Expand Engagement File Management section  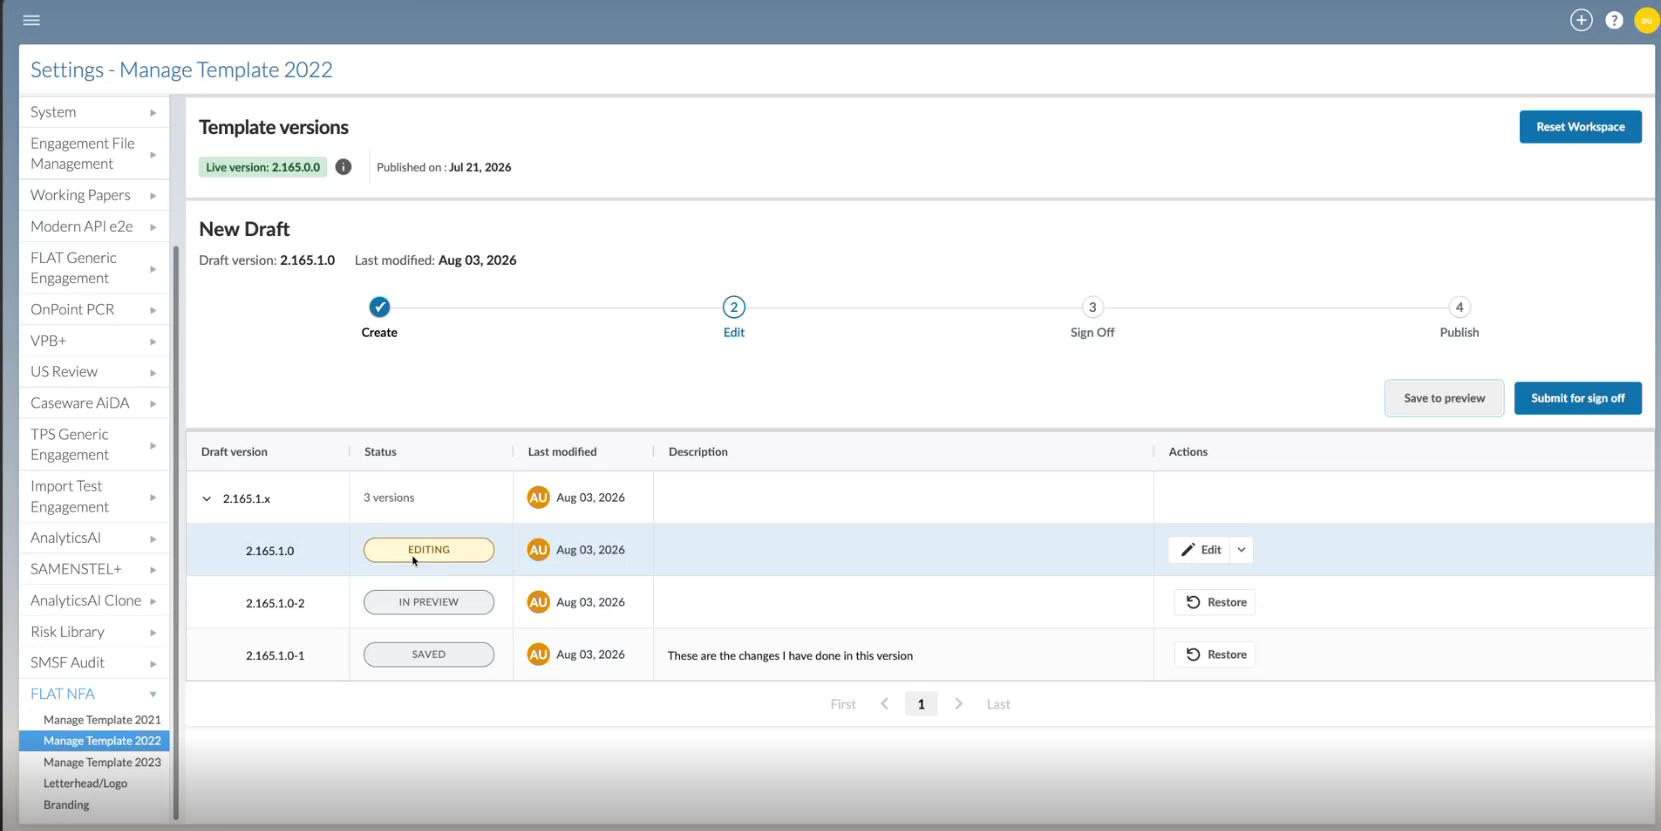(94, 154)
